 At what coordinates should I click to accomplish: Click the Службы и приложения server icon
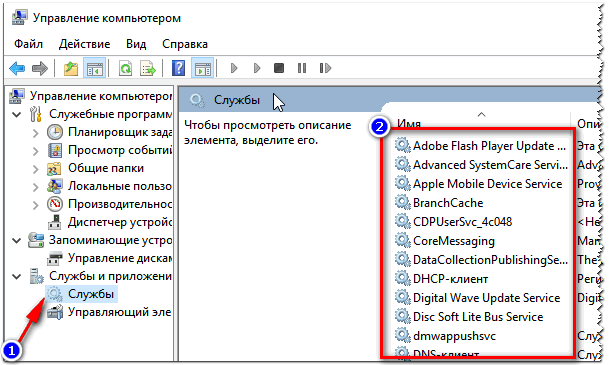tap(36, 276)
